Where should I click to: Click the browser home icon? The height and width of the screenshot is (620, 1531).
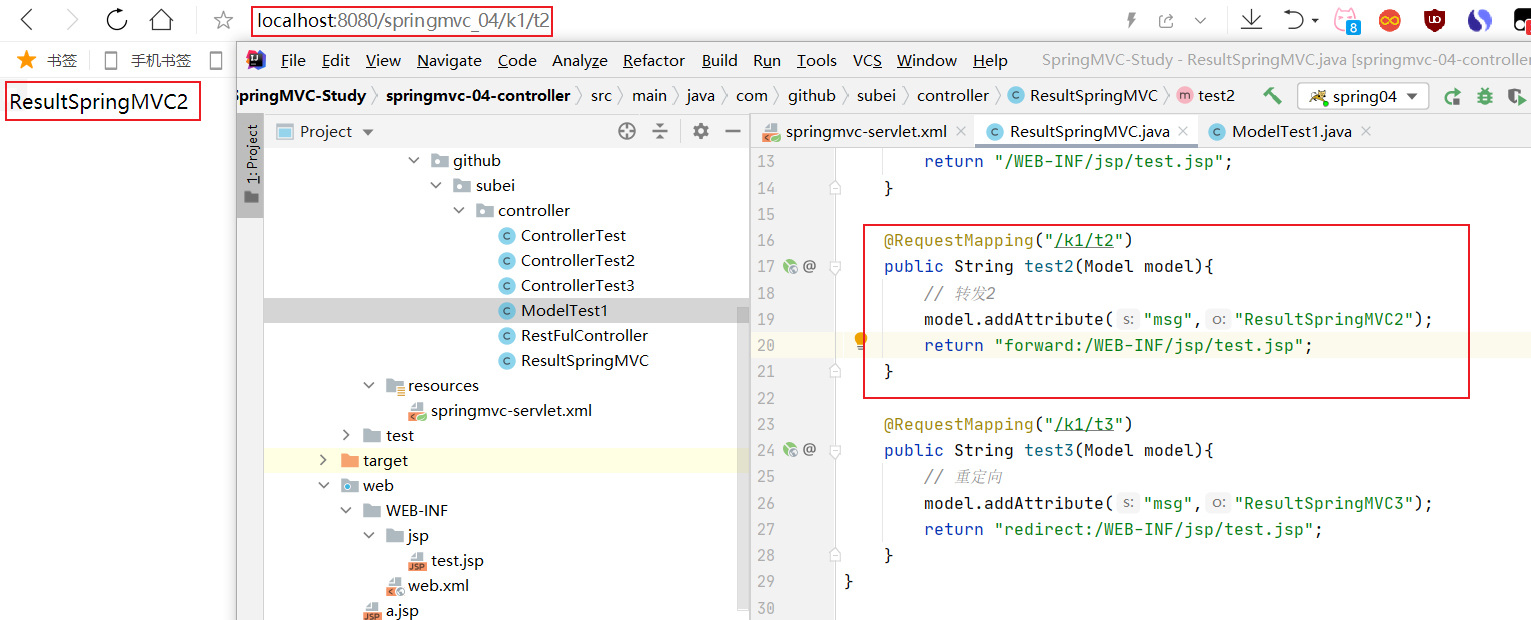click(x=161, y=20)
